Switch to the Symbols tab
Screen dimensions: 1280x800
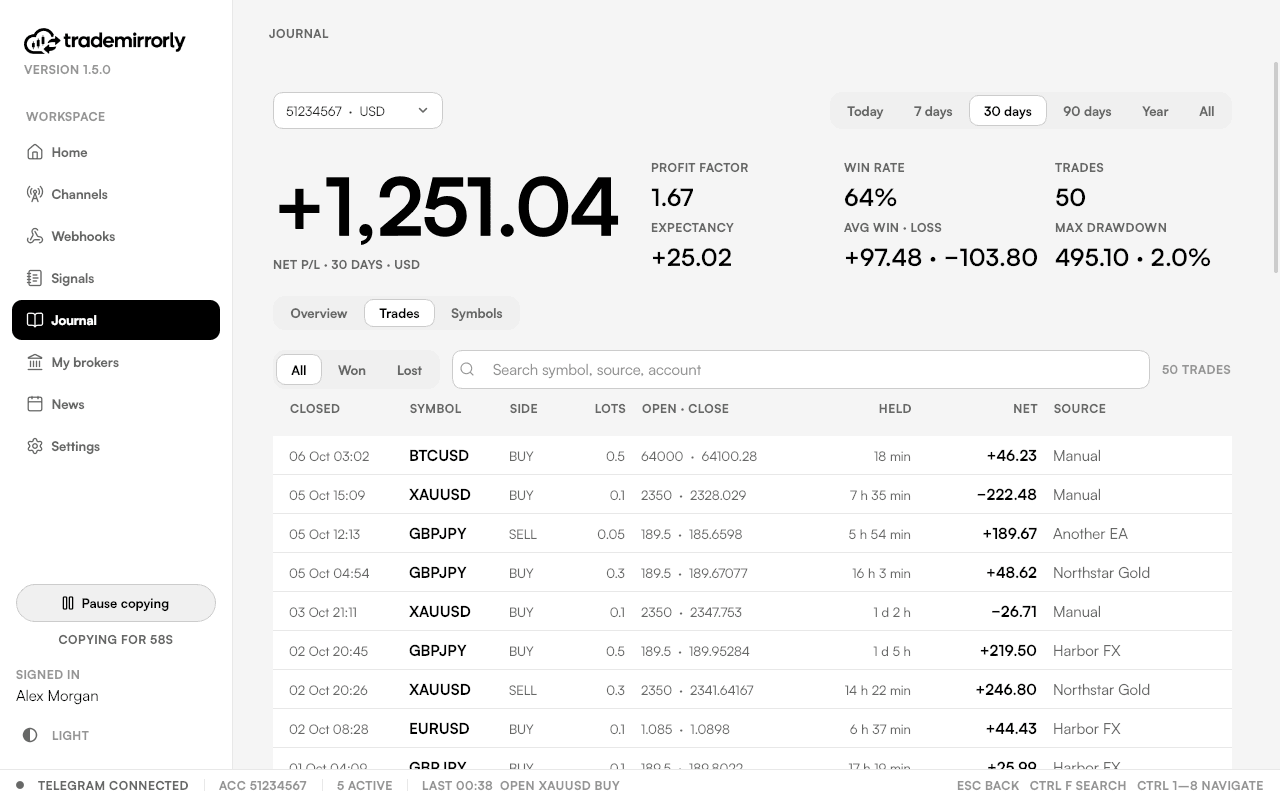(476, 313)
